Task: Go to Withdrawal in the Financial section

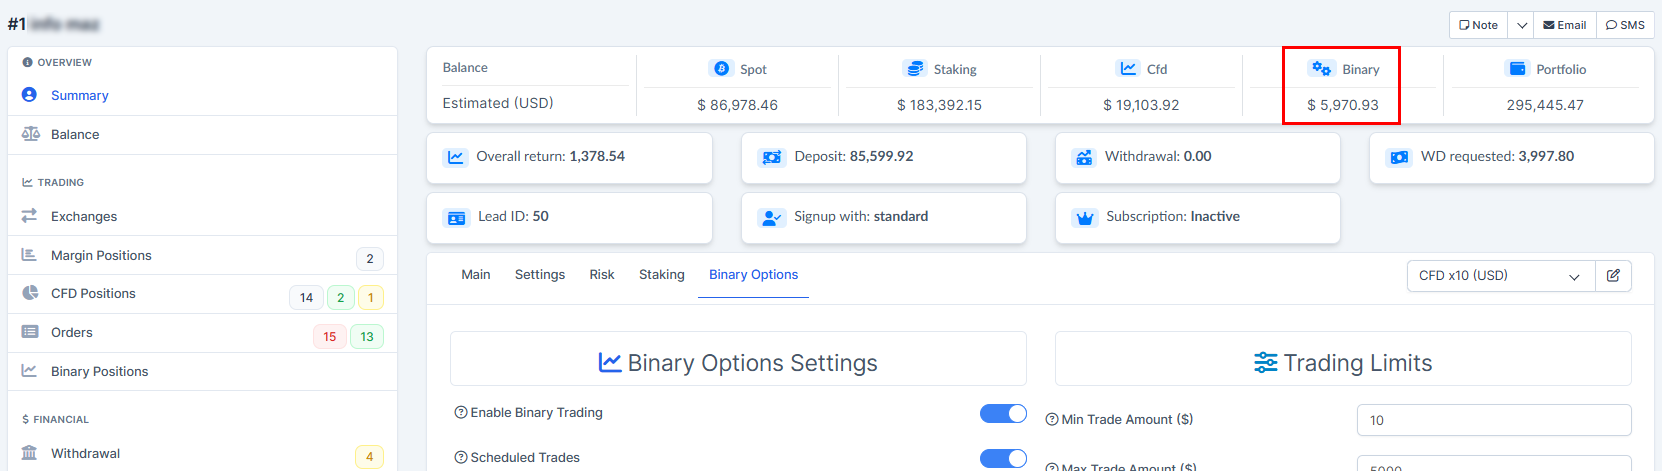Action: click(x=85, y=454)
